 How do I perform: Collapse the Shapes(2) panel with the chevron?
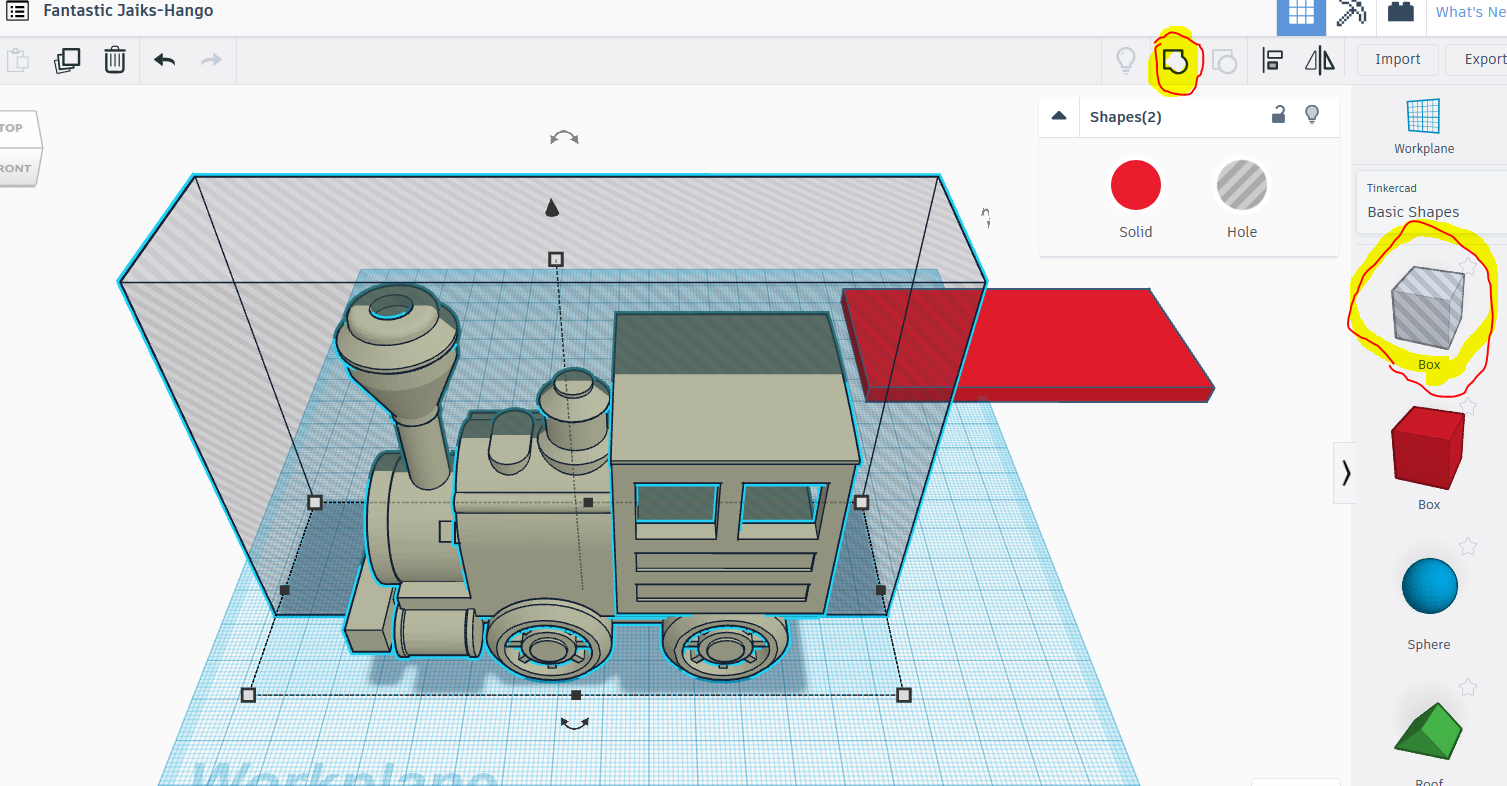click(x=1059, y=115)
